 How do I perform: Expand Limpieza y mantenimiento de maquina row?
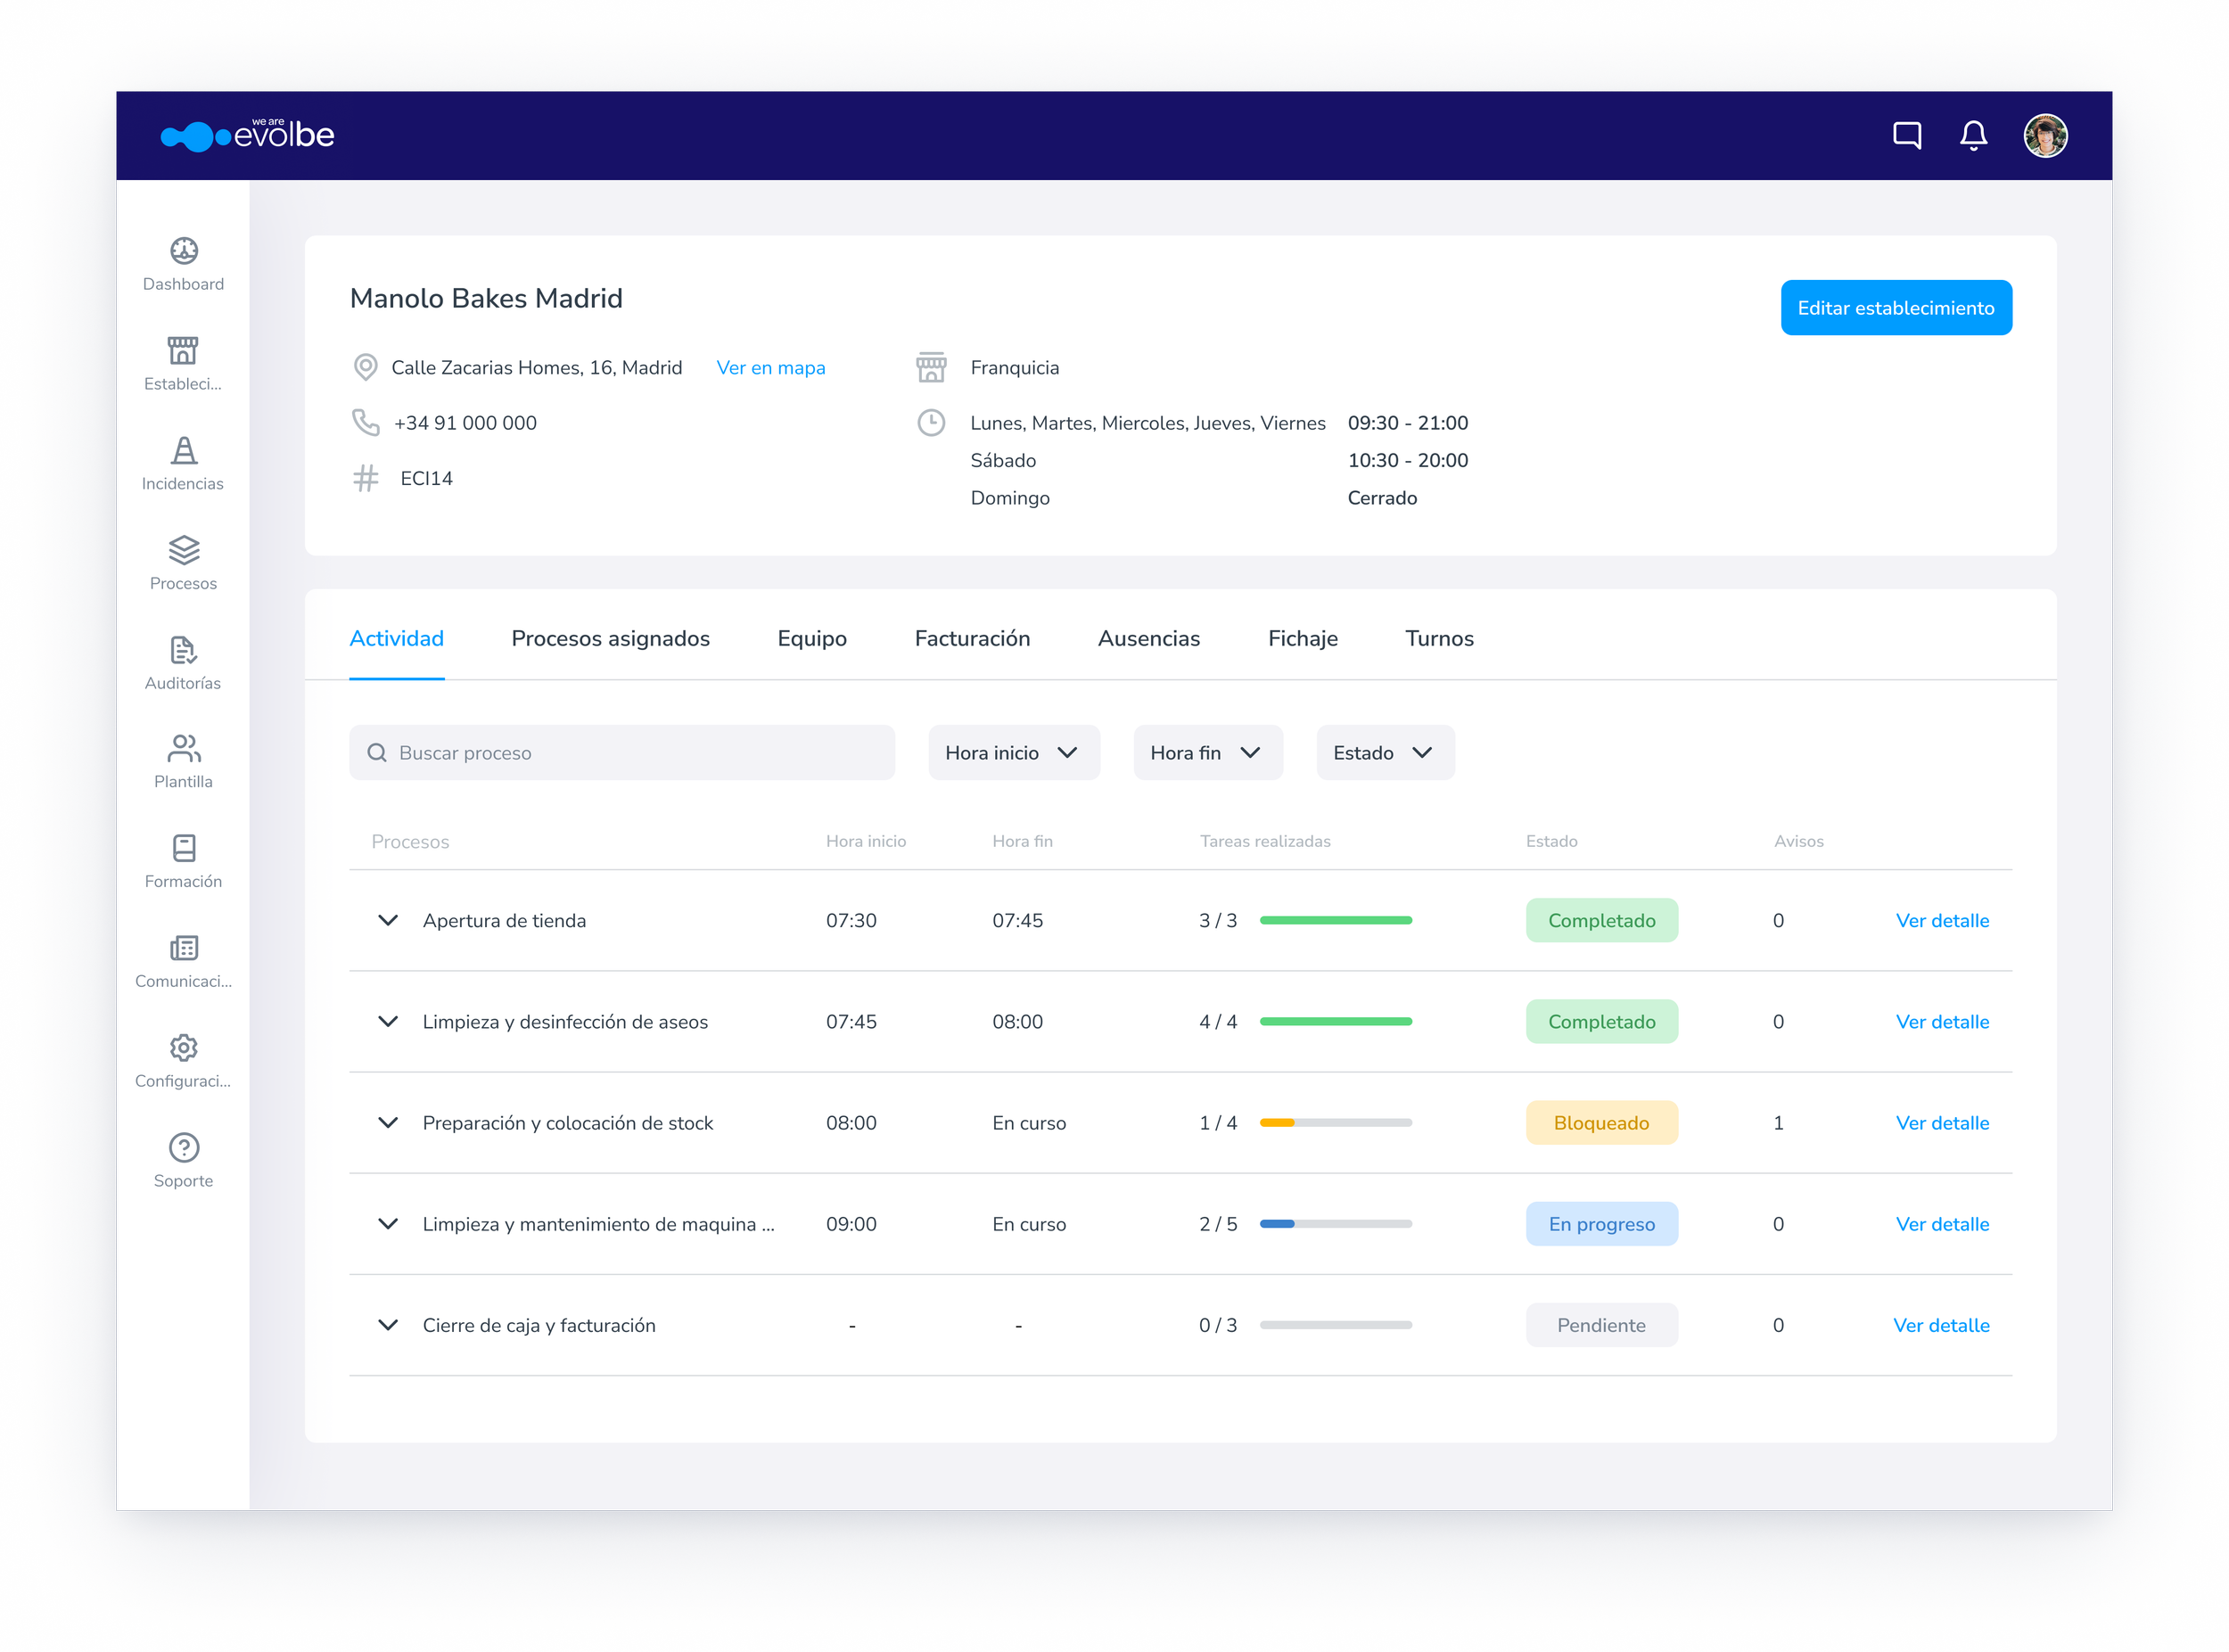click(x=388, y=1223)
